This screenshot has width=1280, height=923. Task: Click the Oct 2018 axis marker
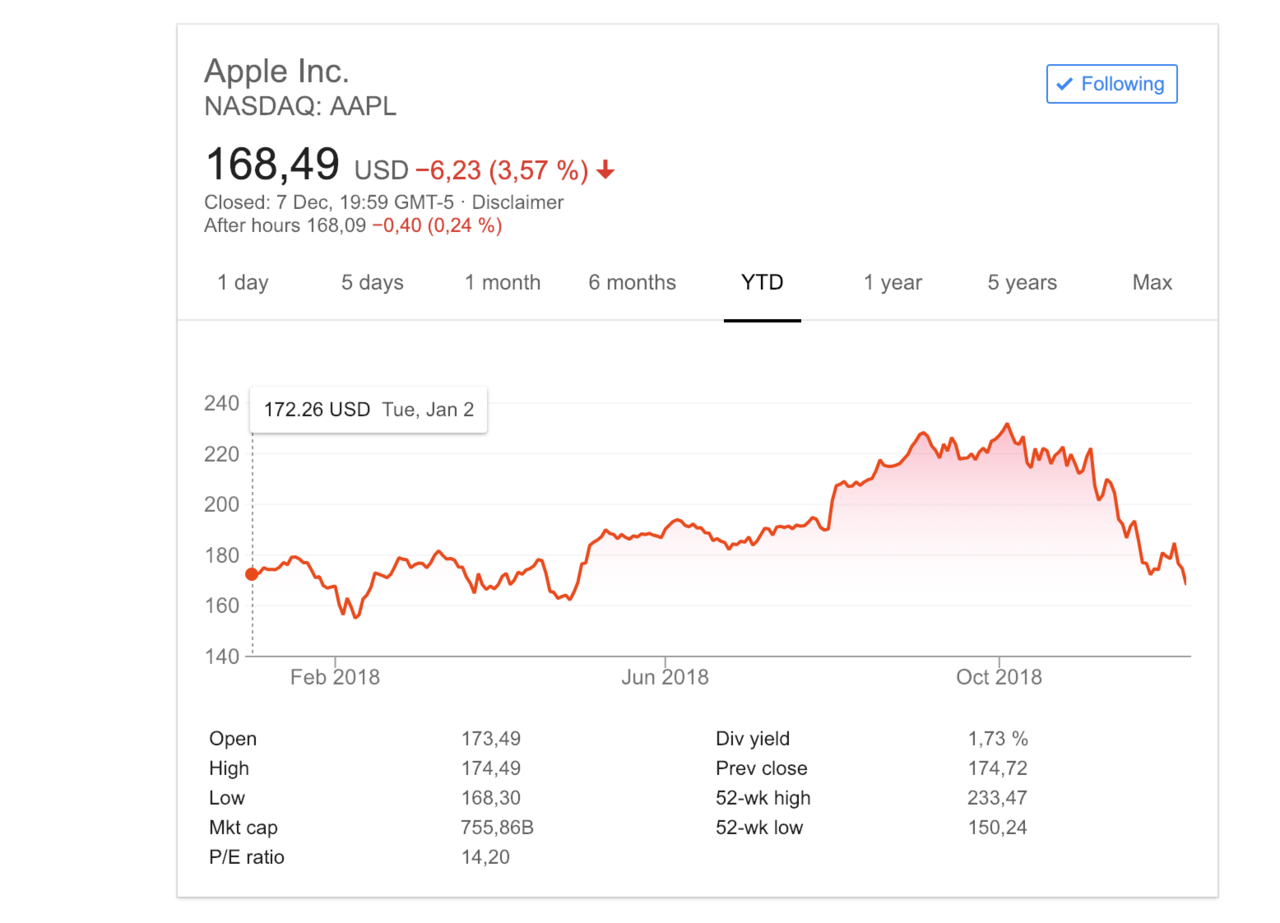click(999, 677)
